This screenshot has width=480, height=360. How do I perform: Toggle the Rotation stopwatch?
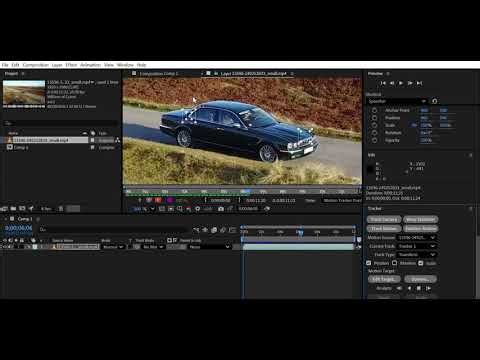(x=374, y=133)
